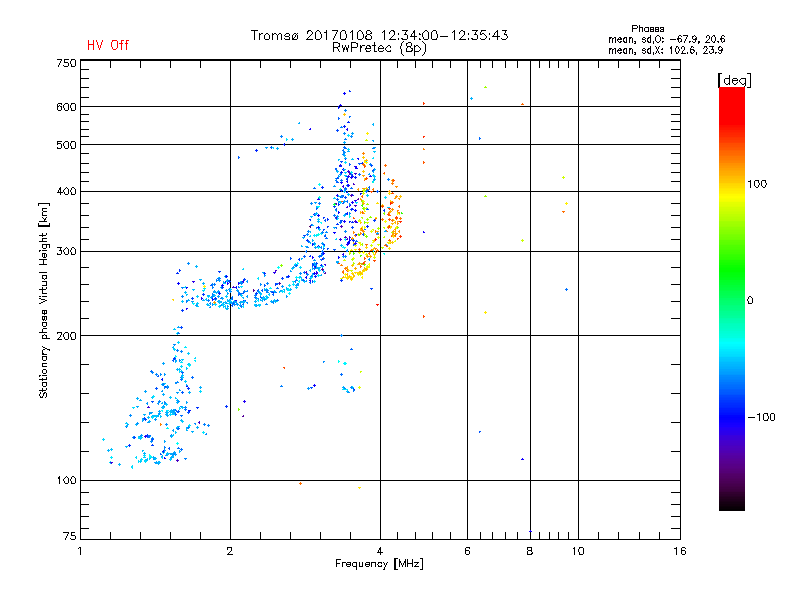
Task: Select the 'Tromsø 20170108 12:34:00-12:35:43' title
Action: click(x=379, y=35)
